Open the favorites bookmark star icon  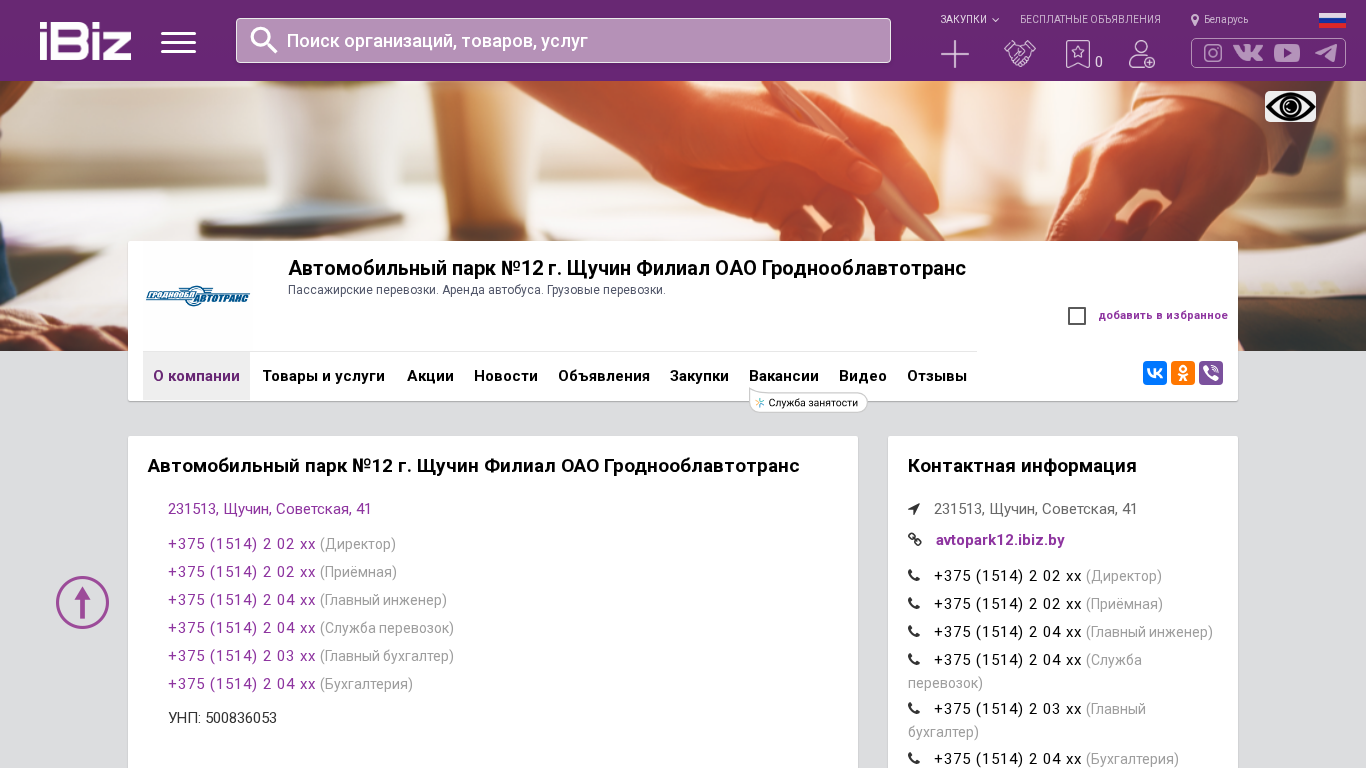coord(1077,54)
